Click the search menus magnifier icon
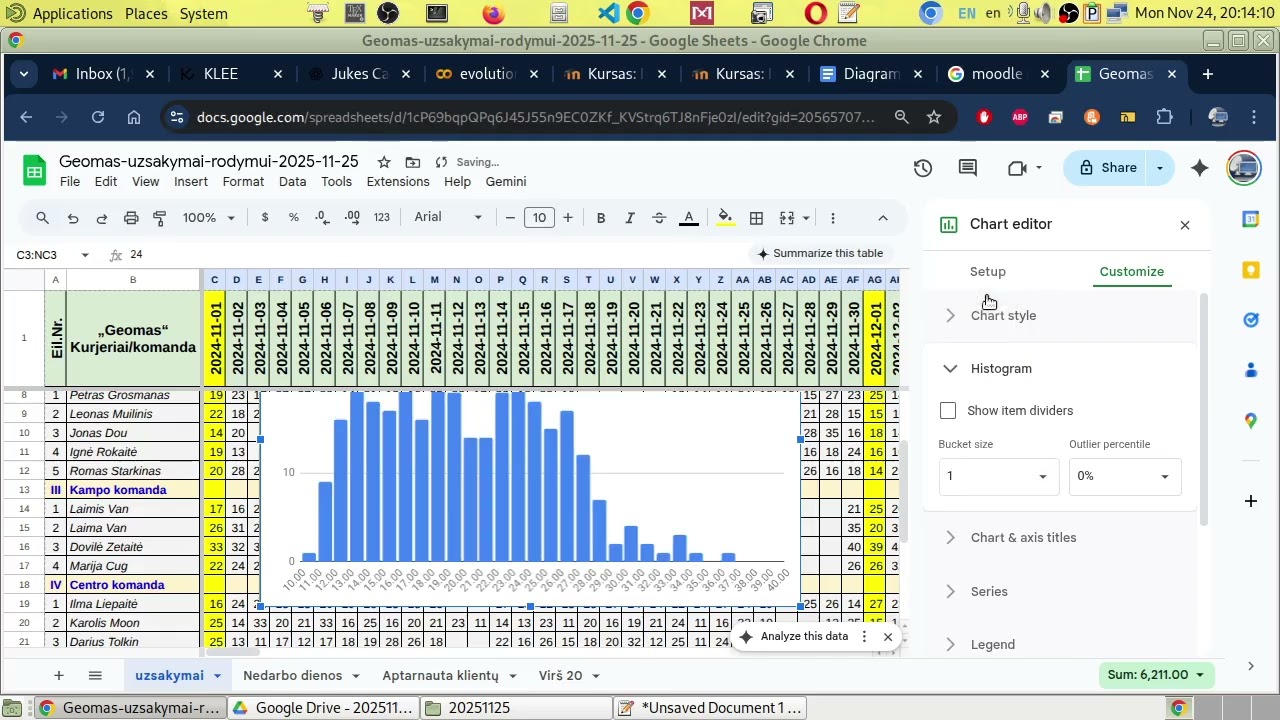 pyautogui.click(x=42, y=218)
